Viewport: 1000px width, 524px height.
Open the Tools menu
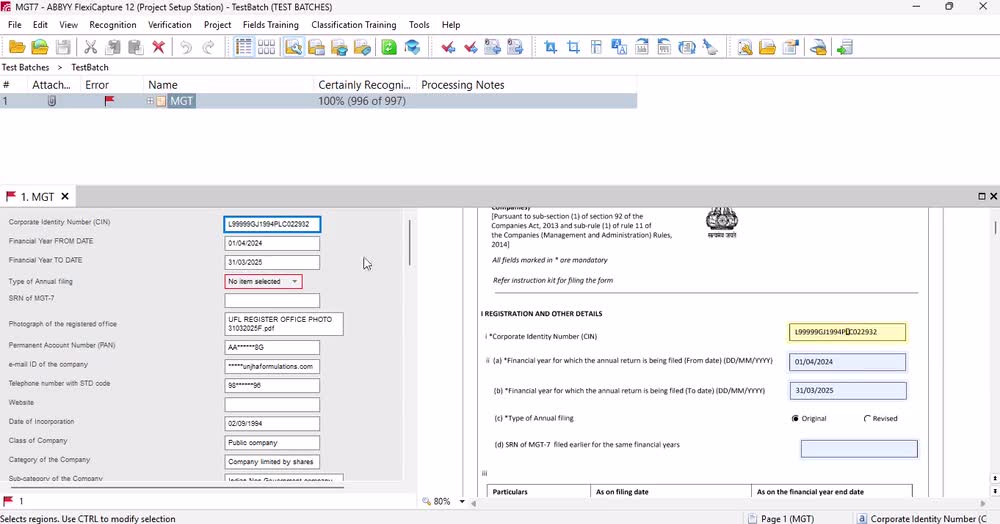[x=419, y=25]
